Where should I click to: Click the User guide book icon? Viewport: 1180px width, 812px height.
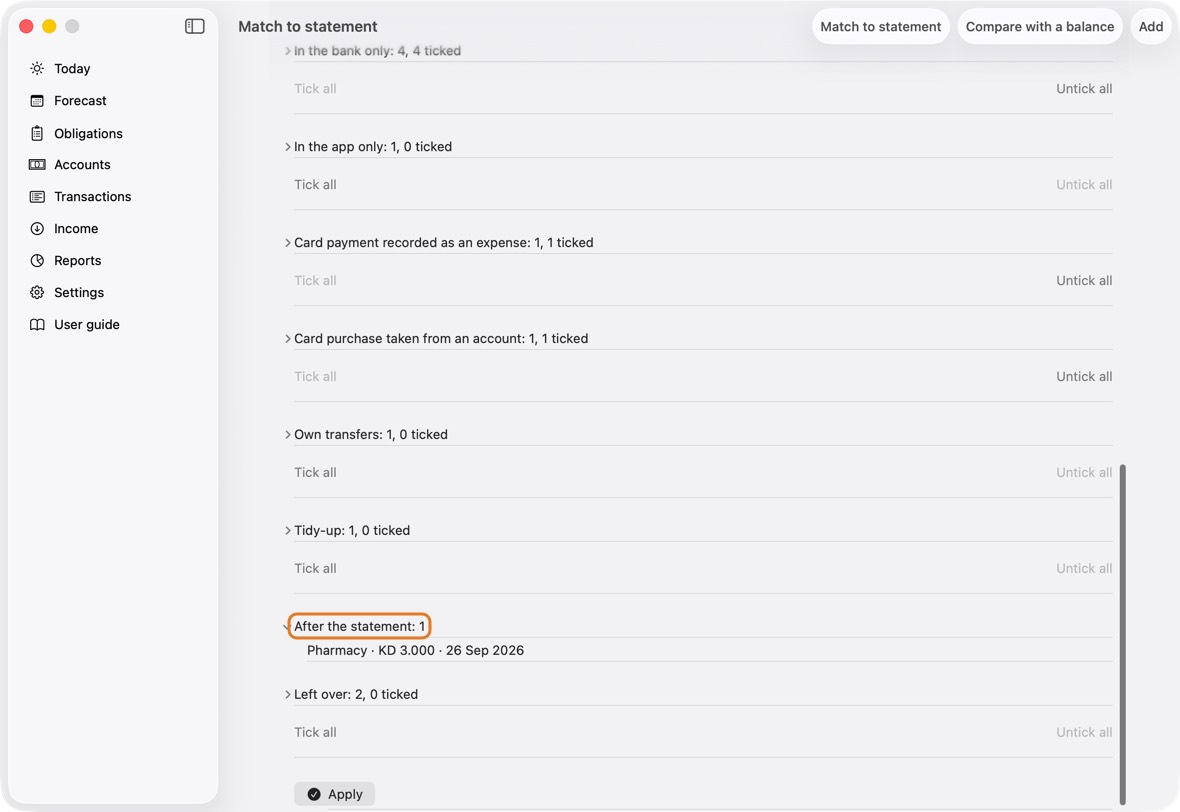tap(37, 324)
